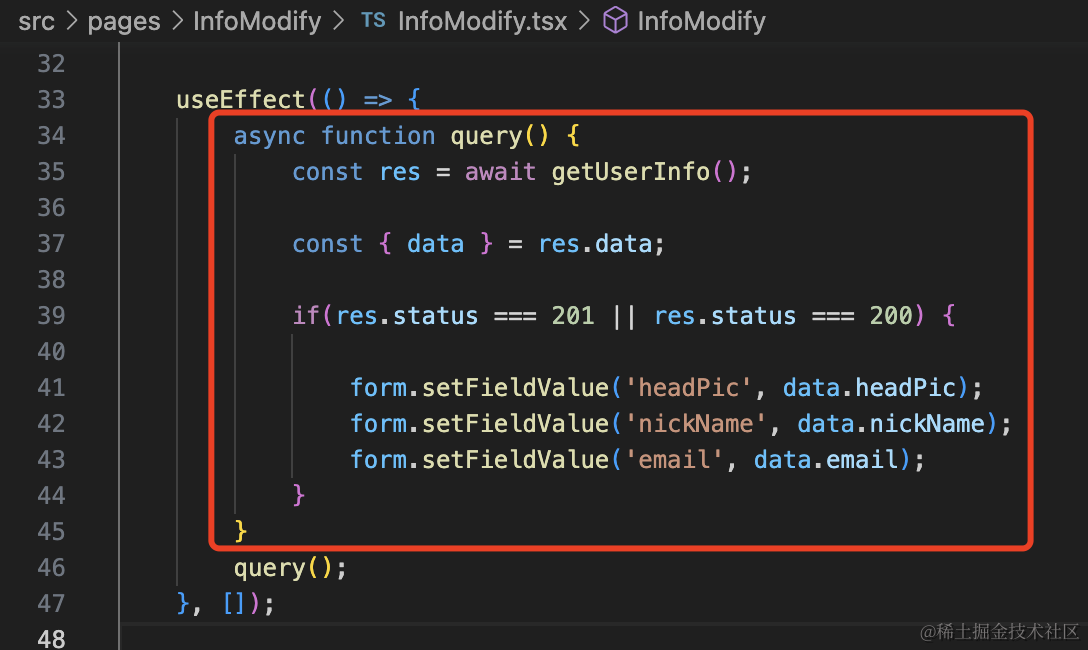Click the 'async' keyword on line 34
The image size is (1088, 650).
tap(269, 136)
